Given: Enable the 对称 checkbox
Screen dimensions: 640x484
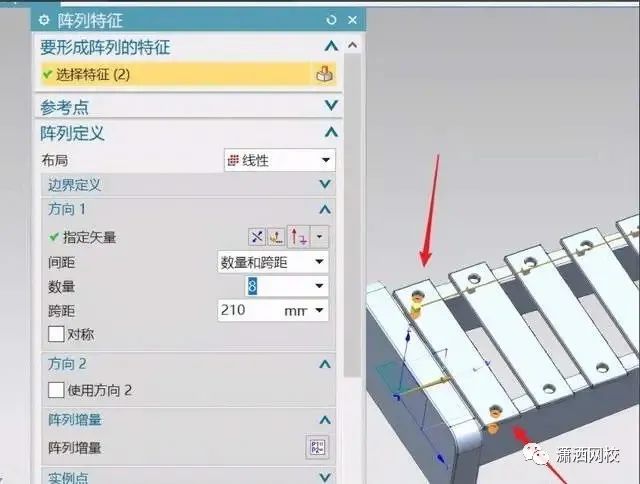Looking at the screenshot, I should point(56,334).
